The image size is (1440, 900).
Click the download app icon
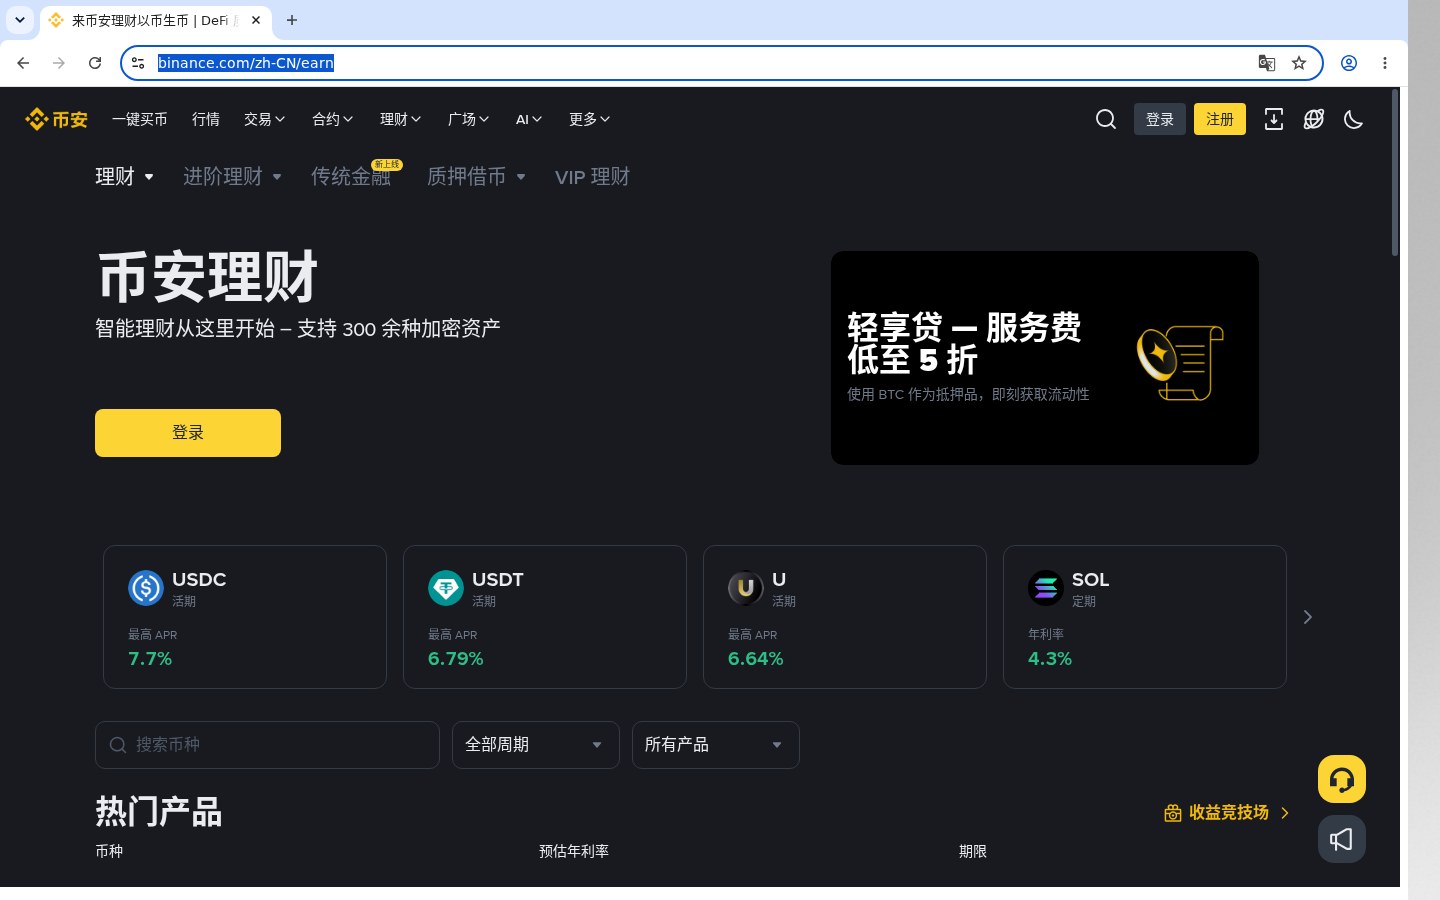click(x=1274, y=119)
